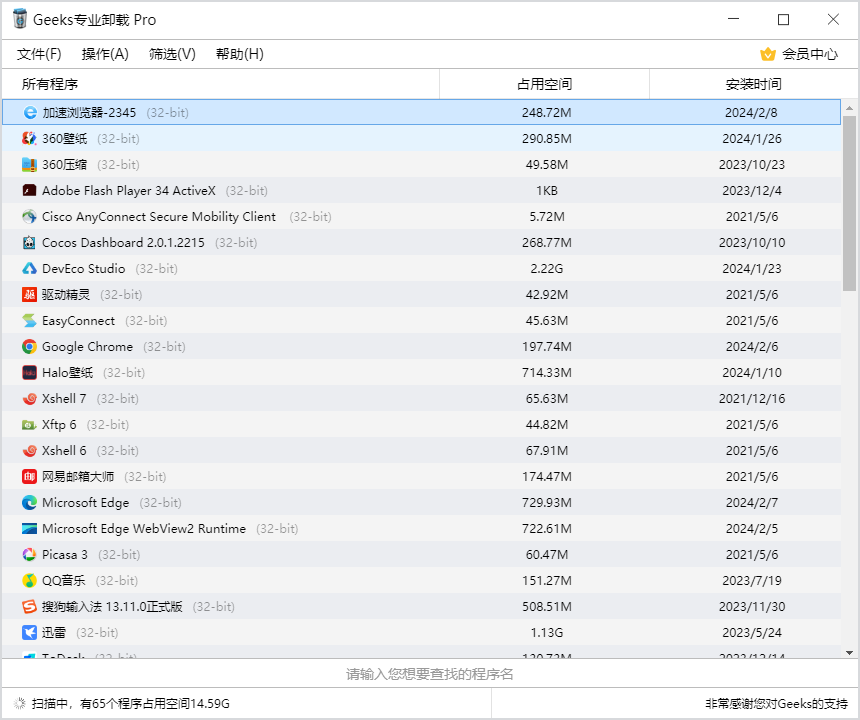Image resolution: width=860 pixels, height=720 pixels.
Task: Select the EasyConnect entry name
Action: click(x=78, y=321)
